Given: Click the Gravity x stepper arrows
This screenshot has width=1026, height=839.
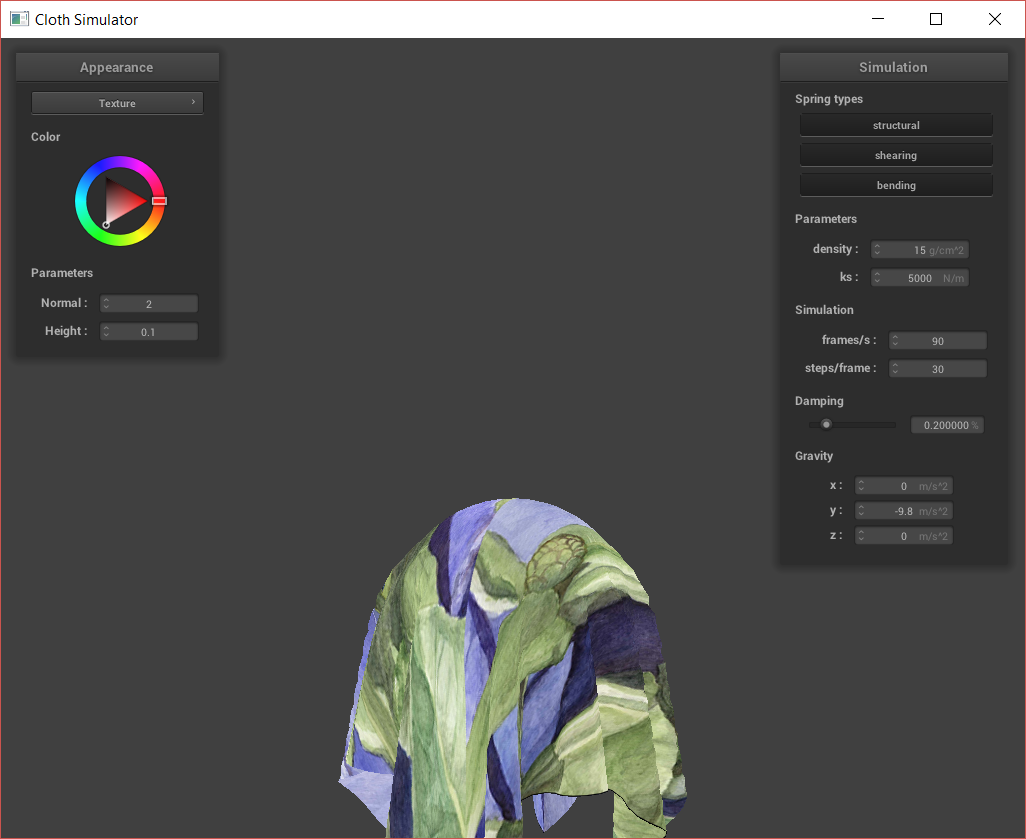Looking at the screenshot, I should coord(861,486).
